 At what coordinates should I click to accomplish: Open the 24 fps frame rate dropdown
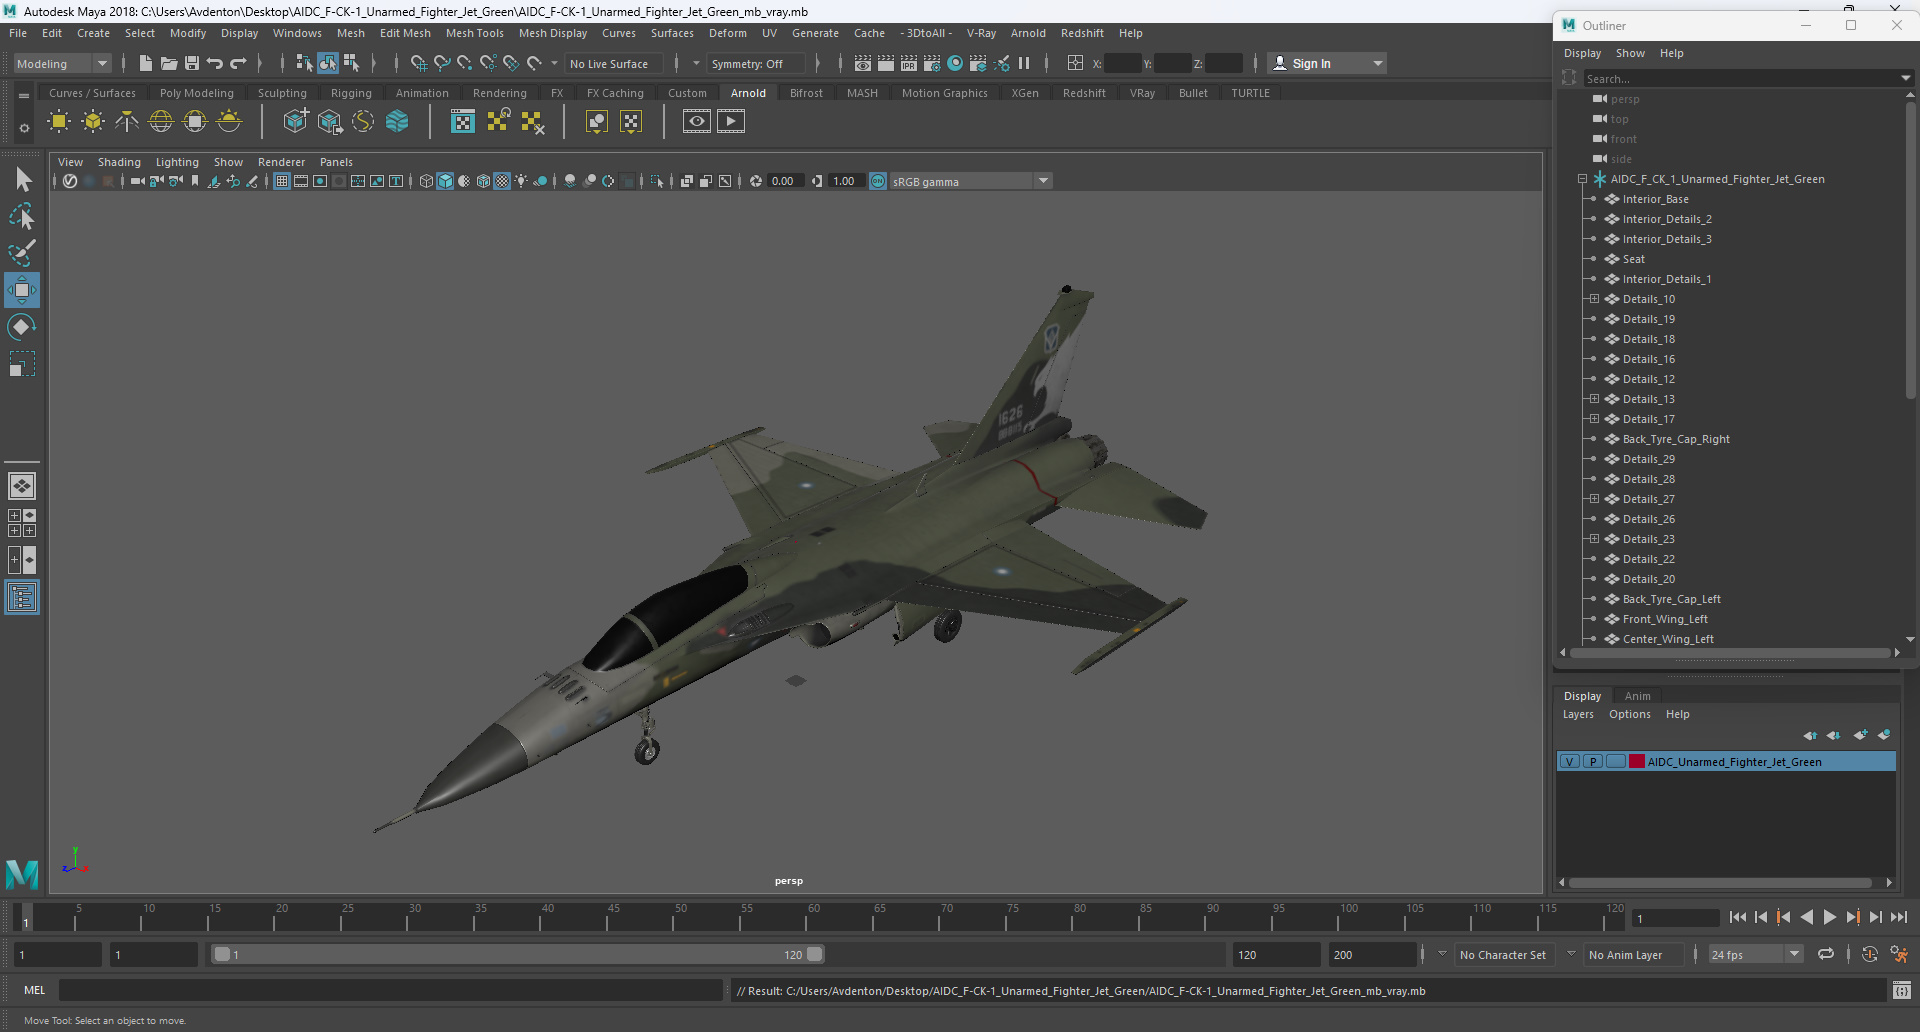pos(1794,954)
